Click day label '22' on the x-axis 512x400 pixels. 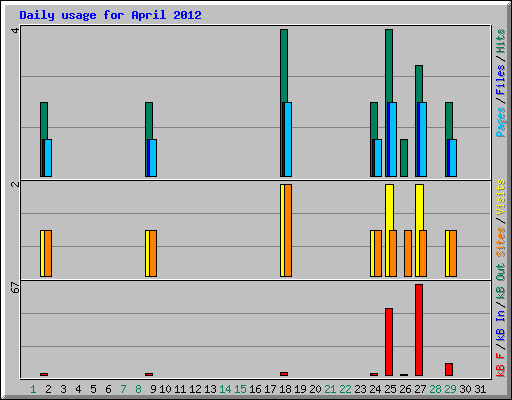click(345, 389)
